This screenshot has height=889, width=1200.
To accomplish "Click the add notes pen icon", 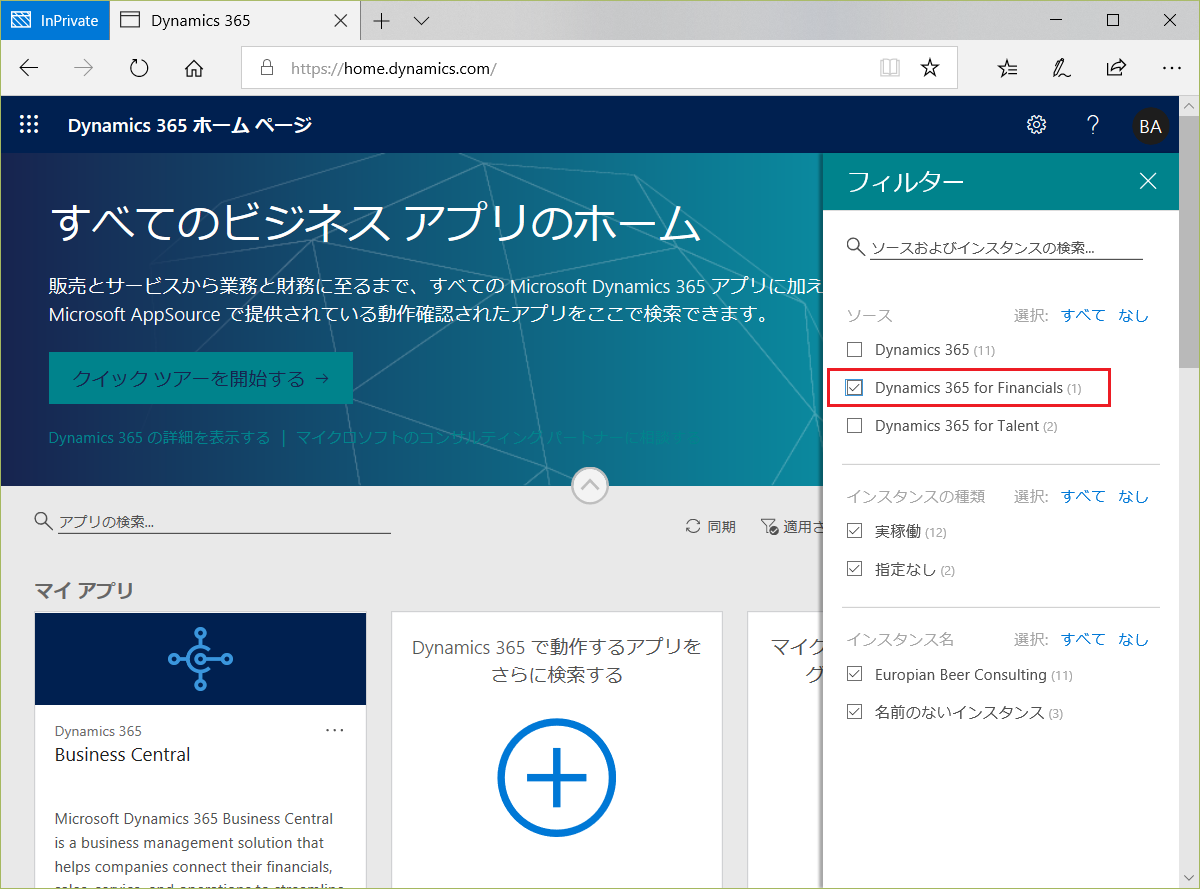I will (x=1062, y=68).
